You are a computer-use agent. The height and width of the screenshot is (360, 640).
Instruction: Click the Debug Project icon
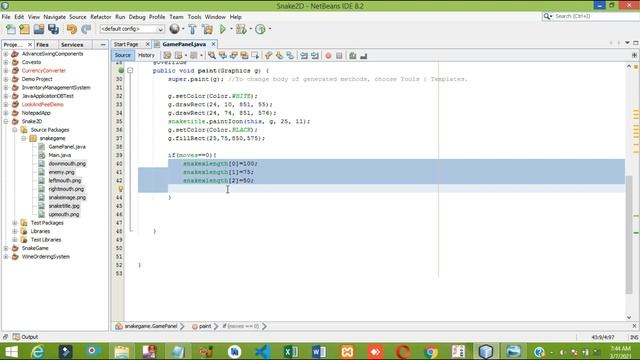point(241,29)
